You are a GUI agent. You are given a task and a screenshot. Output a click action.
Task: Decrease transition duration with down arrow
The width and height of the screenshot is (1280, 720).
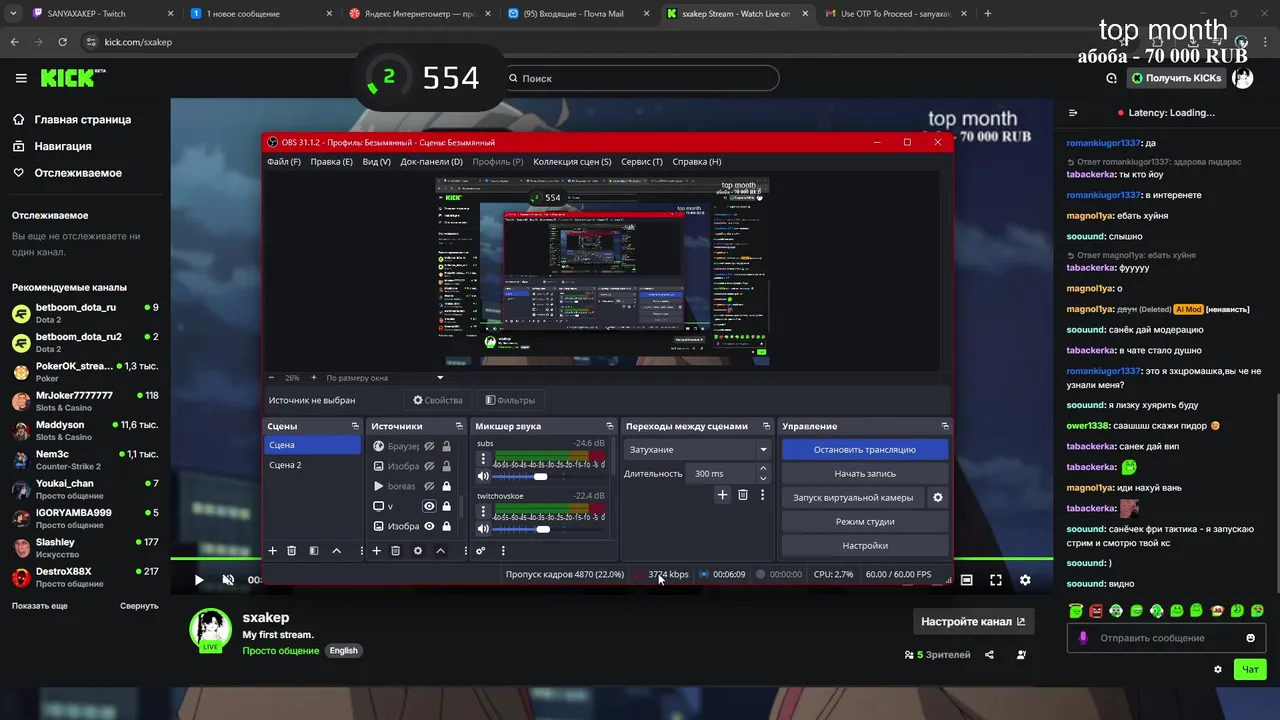764,479
